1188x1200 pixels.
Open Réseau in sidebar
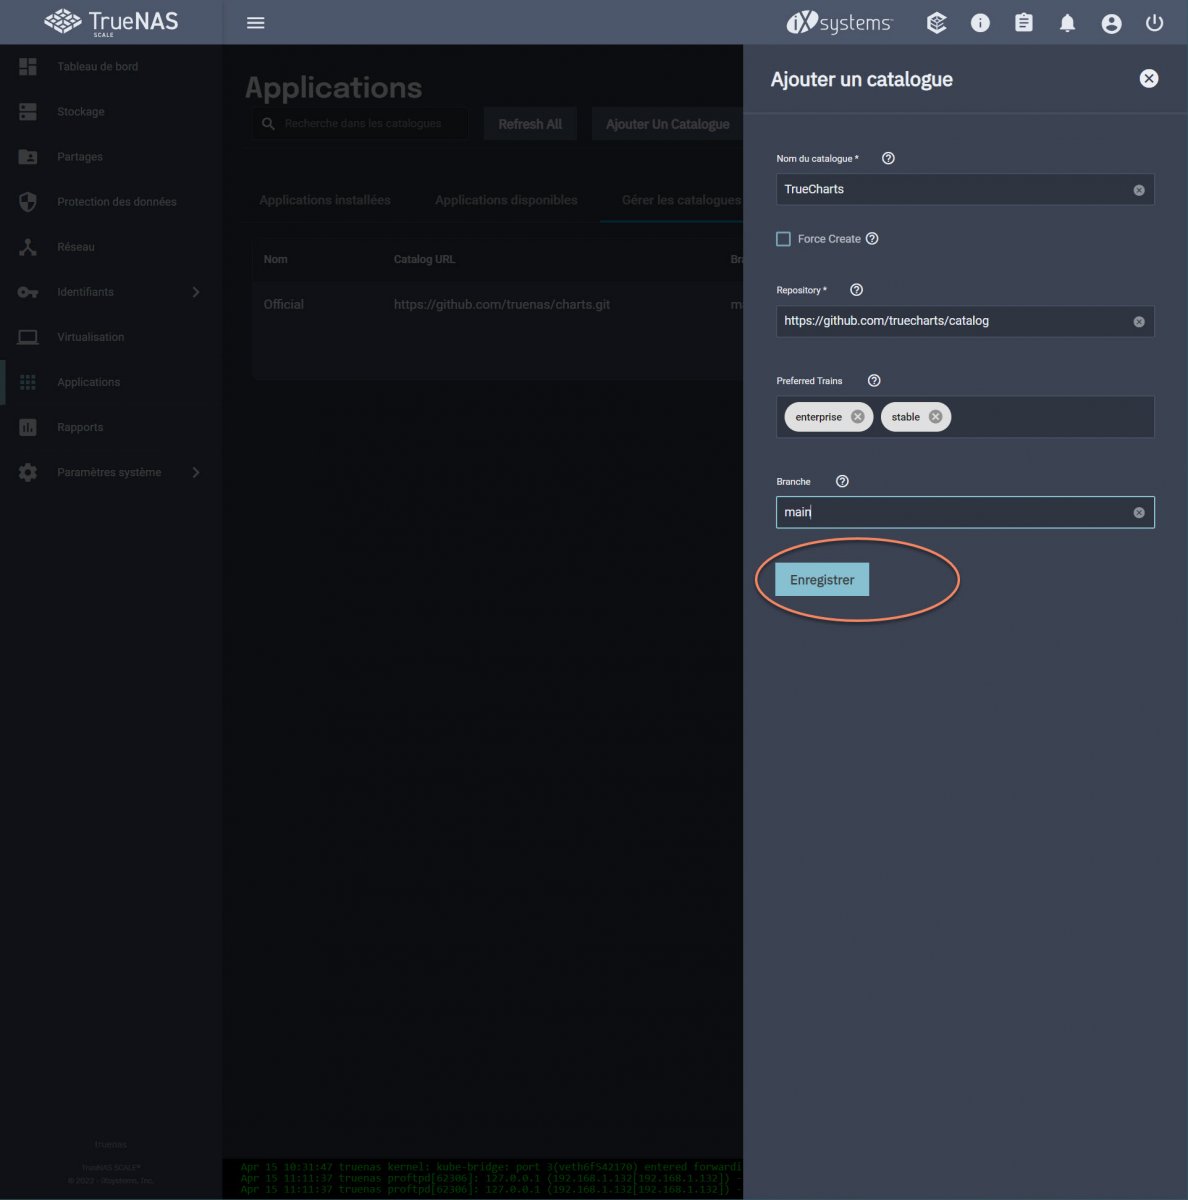111,247
